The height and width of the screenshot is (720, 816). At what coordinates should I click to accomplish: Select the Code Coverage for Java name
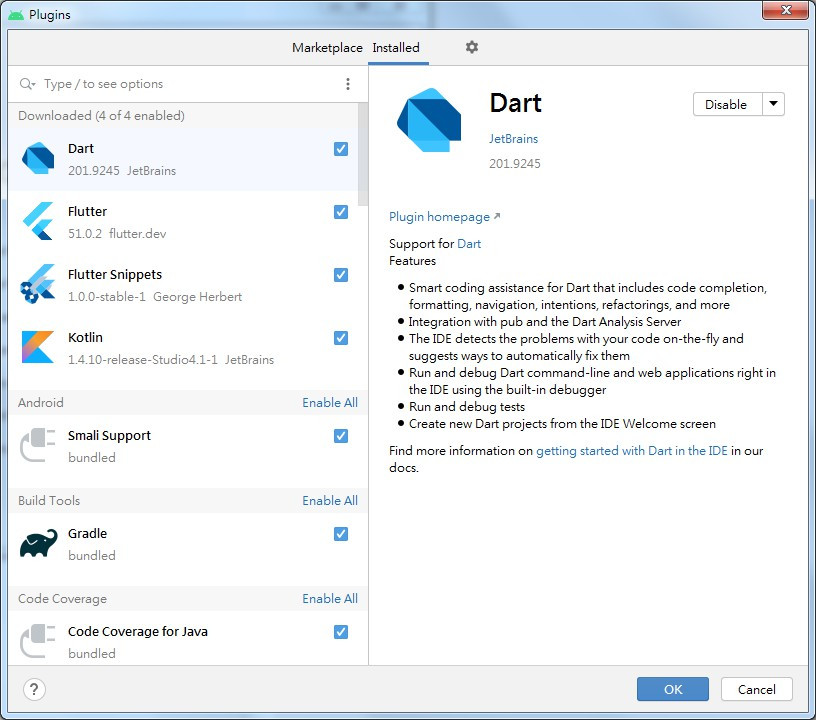(138, 632)
